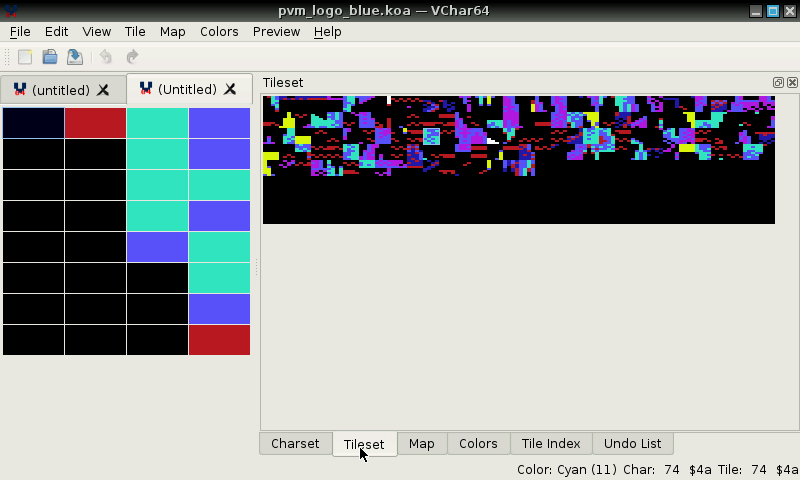Viewport: 800px width, 480px height.
Task: Switch to the Tileset tab
Action: [x=364, y=444]
